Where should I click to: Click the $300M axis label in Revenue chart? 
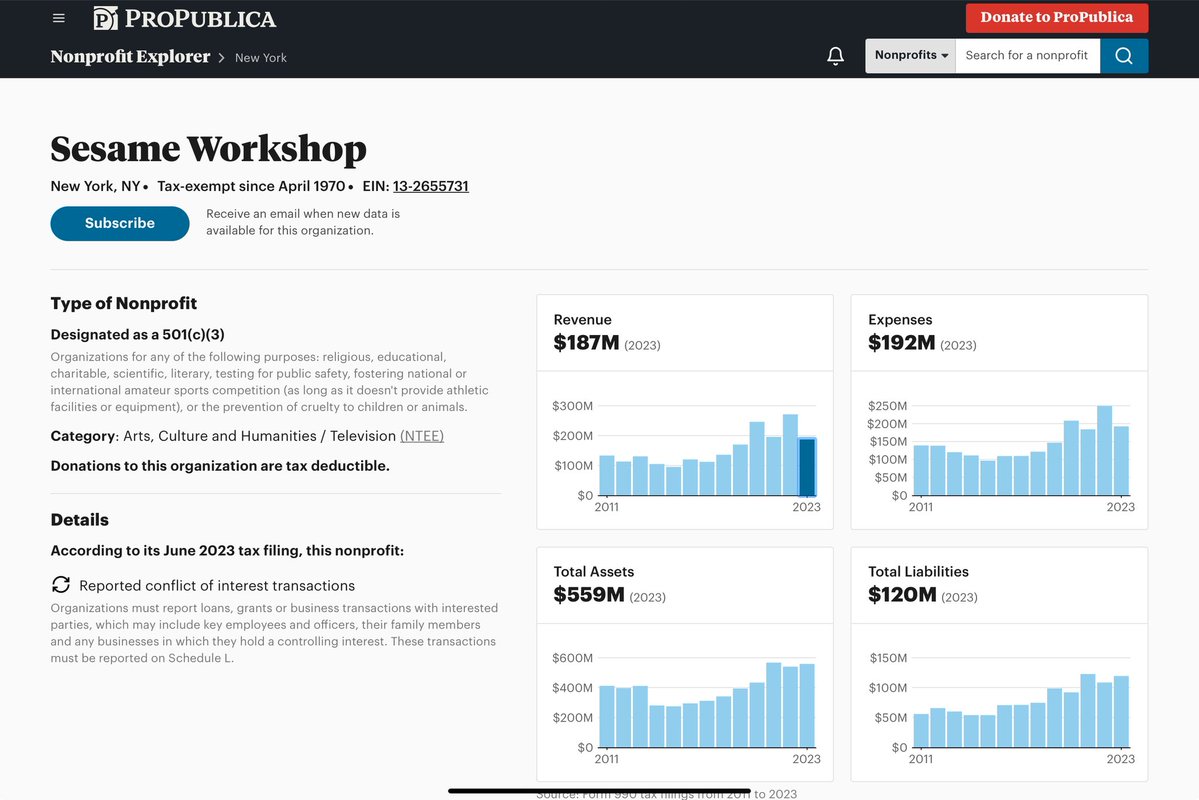click(572, 406)
